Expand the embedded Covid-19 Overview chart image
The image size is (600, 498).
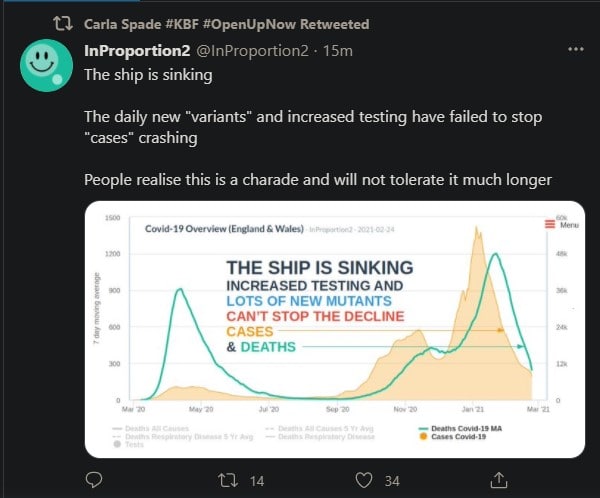[x=335, y=329]
